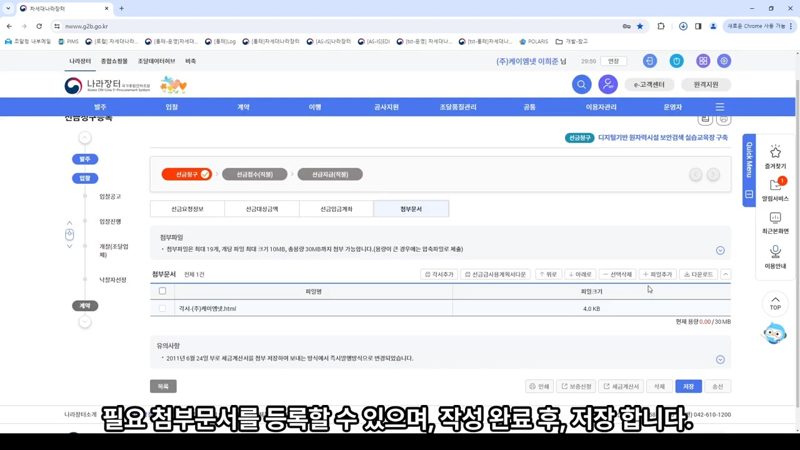Click the 각서추가 button

point(439,274)
